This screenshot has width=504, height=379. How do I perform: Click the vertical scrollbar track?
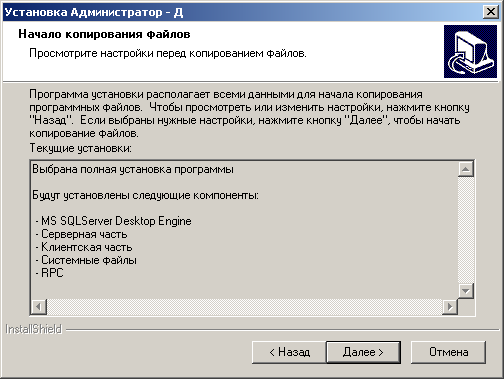click(x=465, y=230)
